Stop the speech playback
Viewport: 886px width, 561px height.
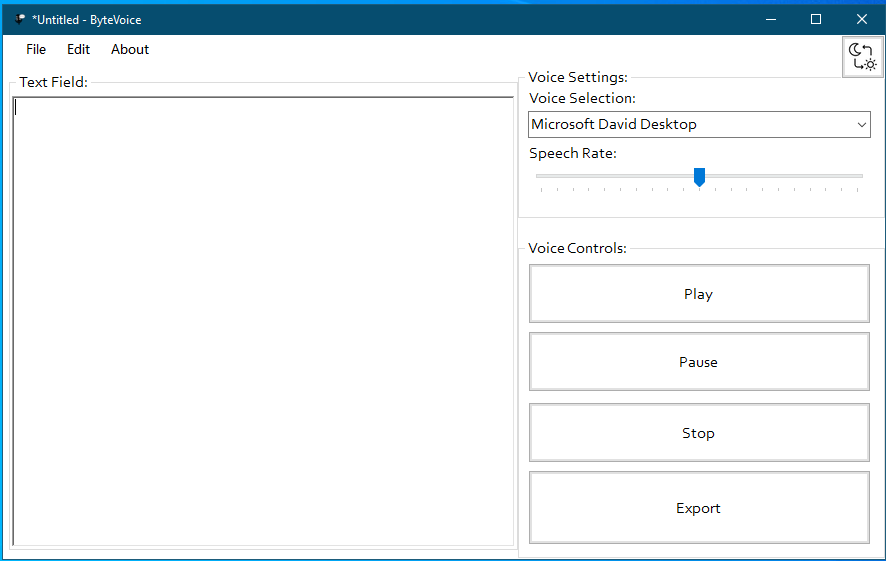point(699,433)
